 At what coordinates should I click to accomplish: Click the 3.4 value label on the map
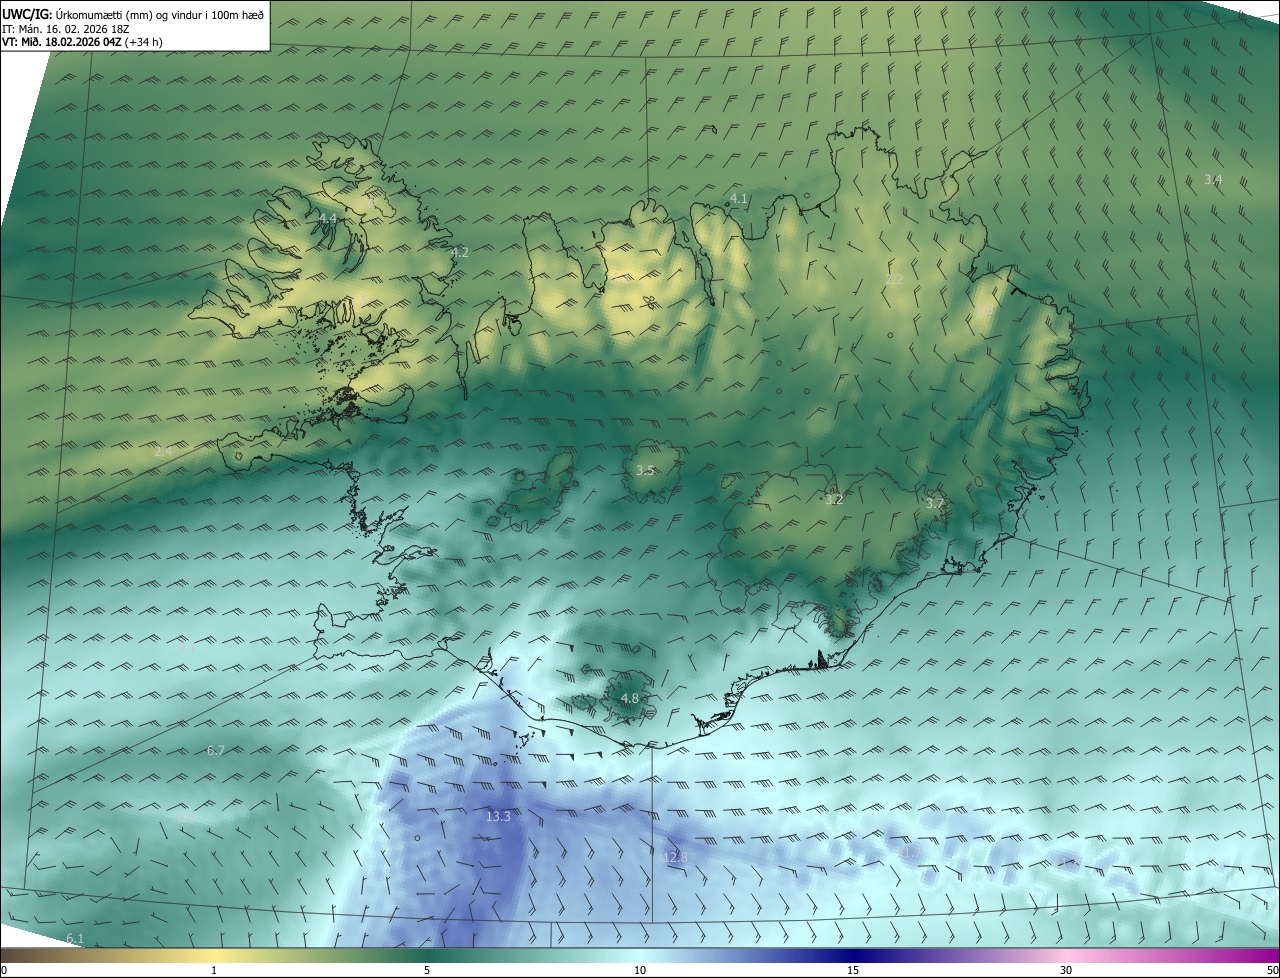tap(1213, 180)
